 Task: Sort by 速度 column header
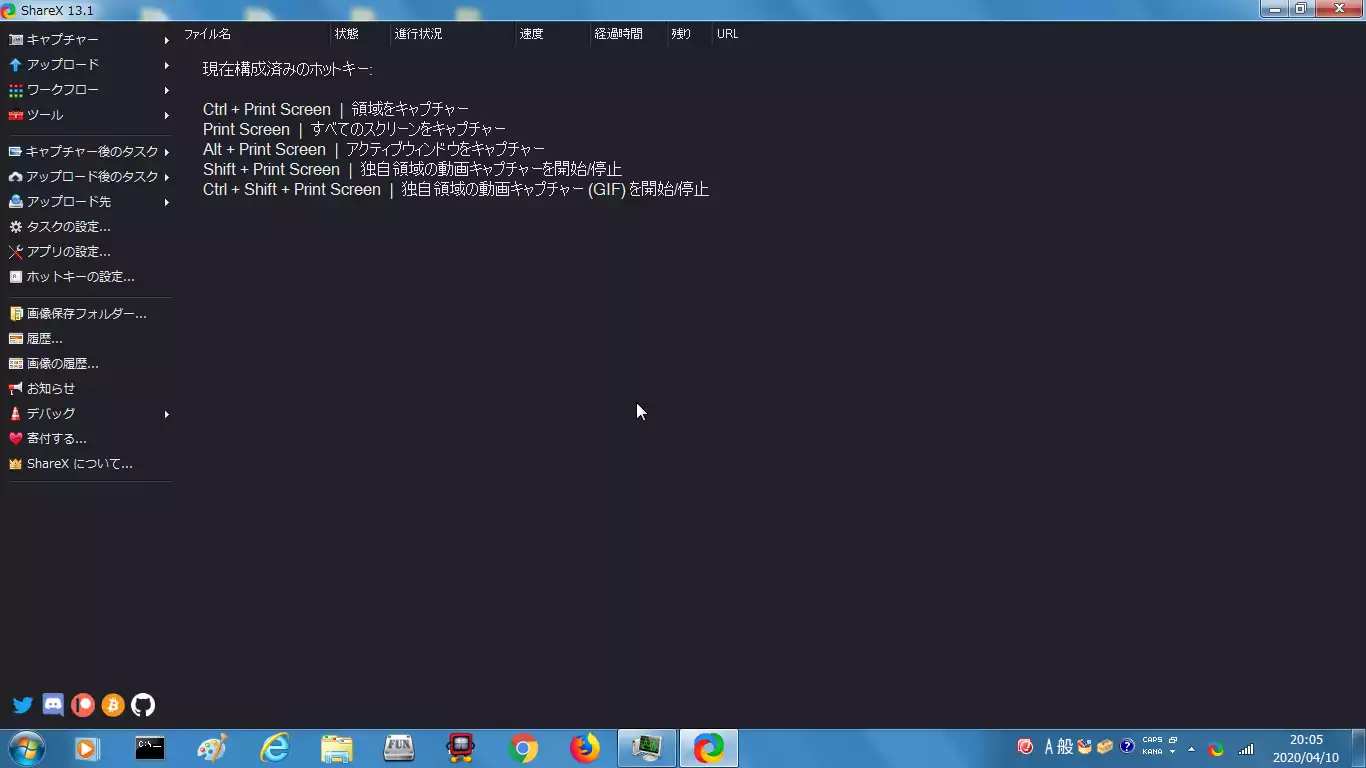pyautogui.click(x=552, y=34)
